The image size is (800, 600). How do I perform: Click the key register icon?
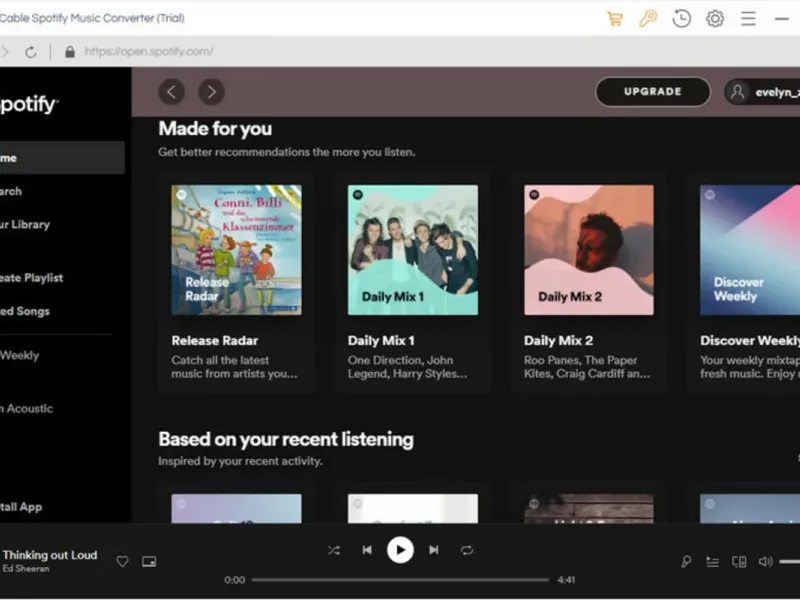(648, 19)
